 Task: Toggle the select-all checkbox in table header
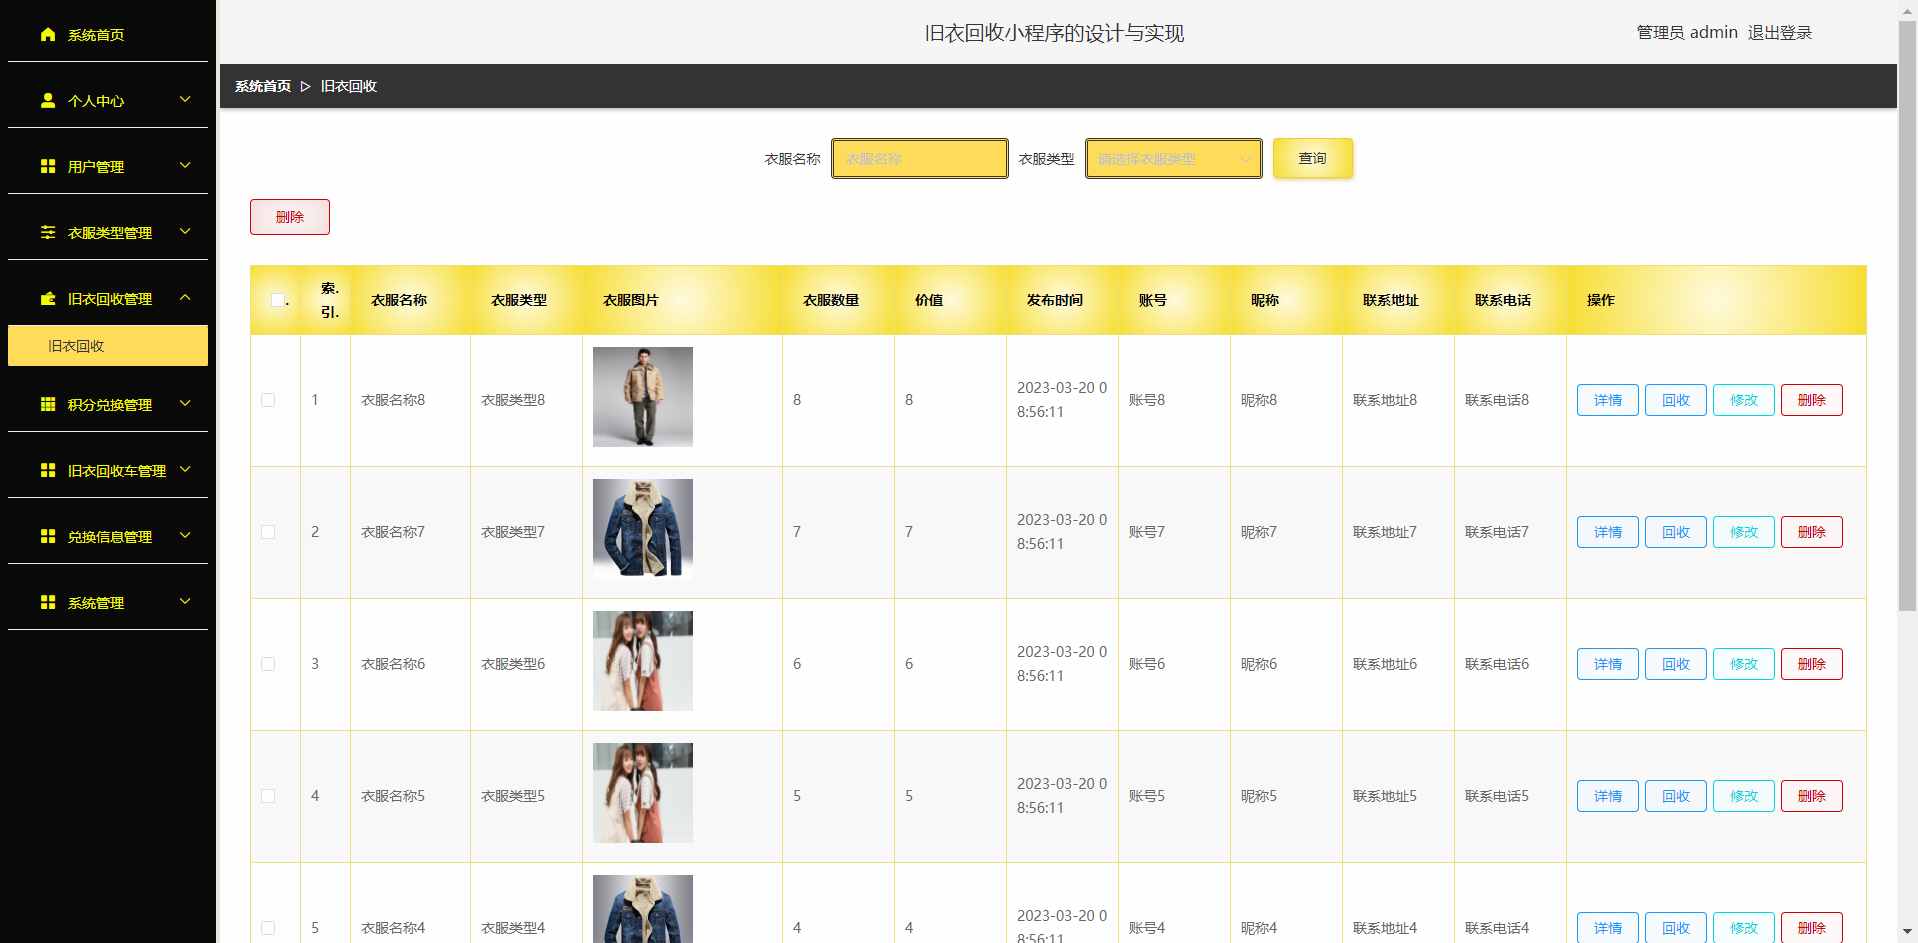tap(278, 300)
